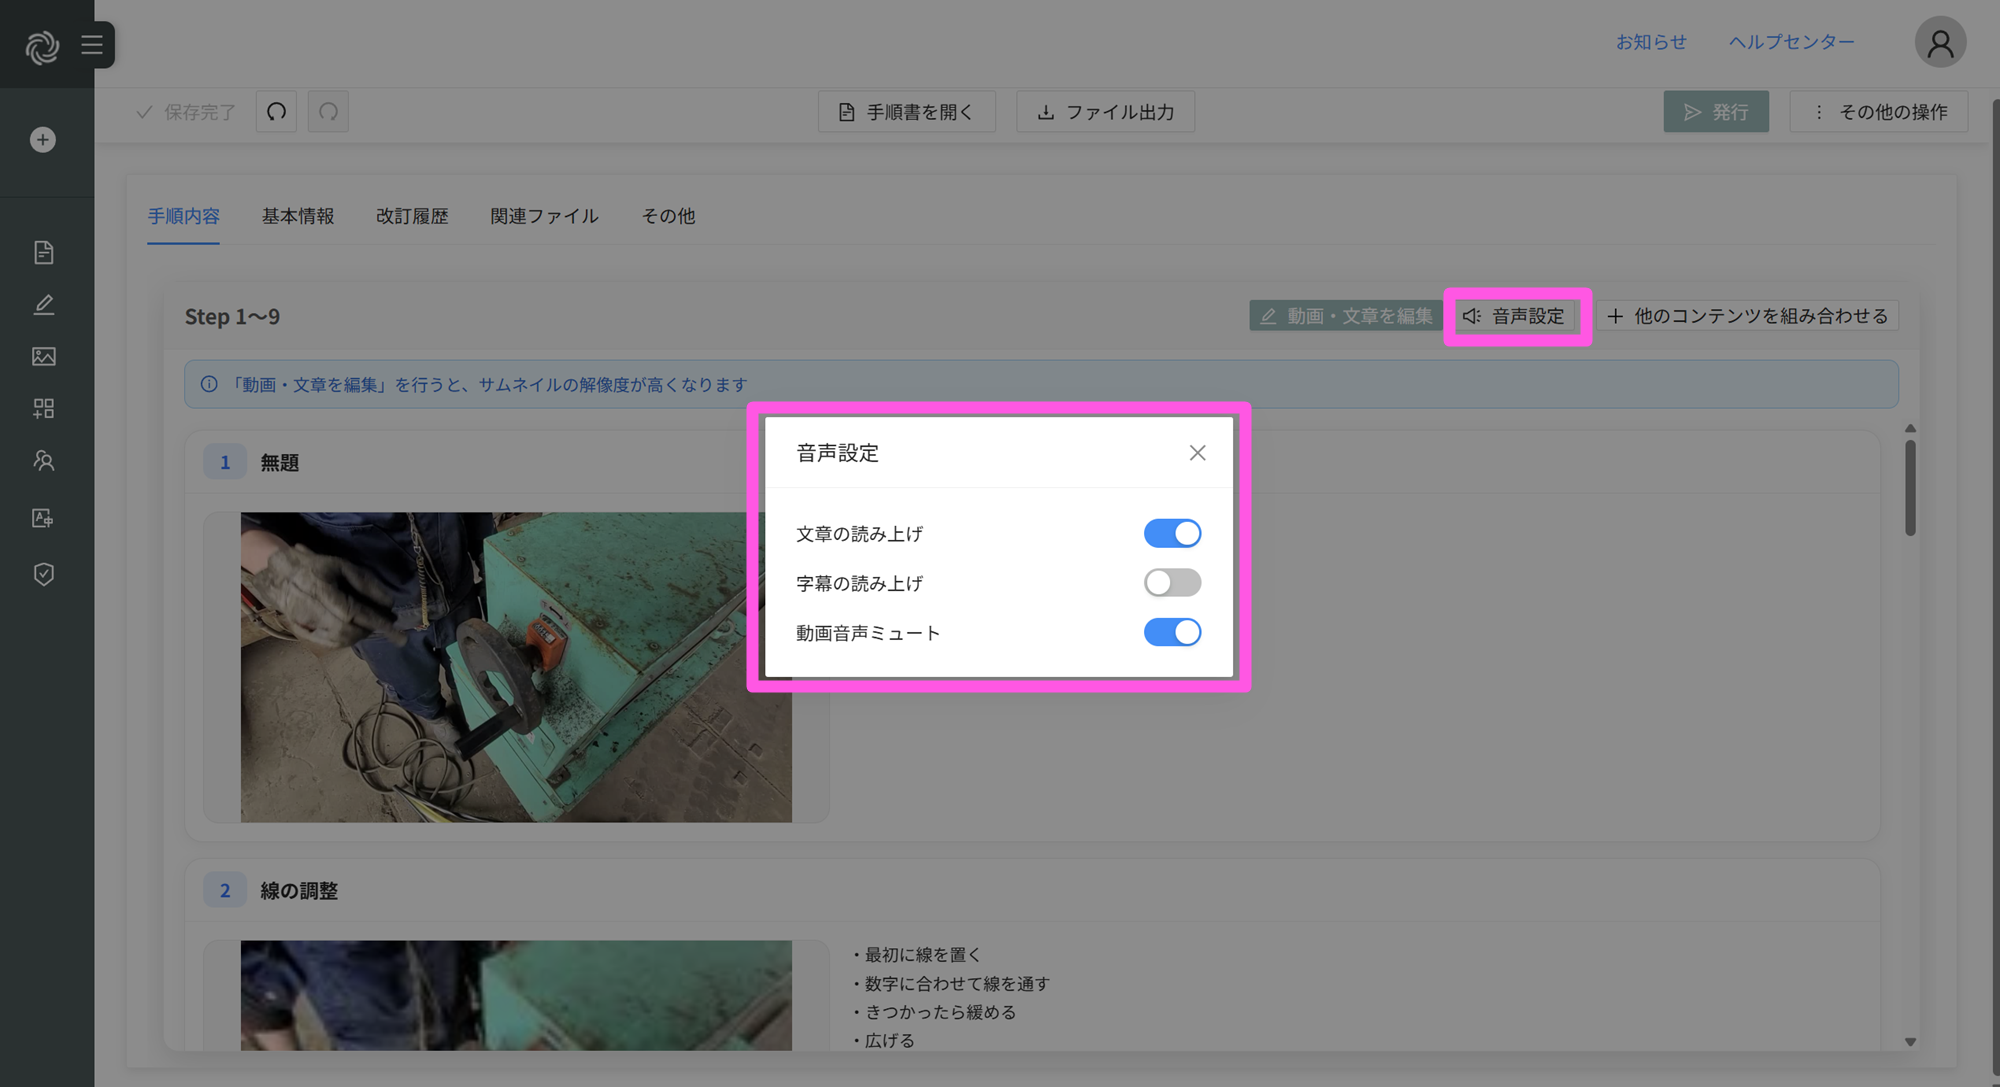
Task: Switch to the 基本情報 tab
Action: [298, 216]
